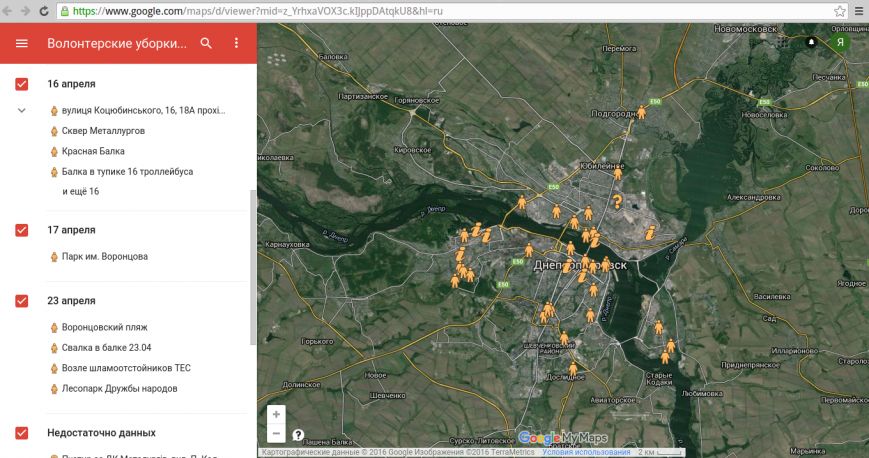Viewport: 869px width, 458px height.
Task: Uncheck the 17 апреля layer checkbox
Action: [x=22, y=230]
